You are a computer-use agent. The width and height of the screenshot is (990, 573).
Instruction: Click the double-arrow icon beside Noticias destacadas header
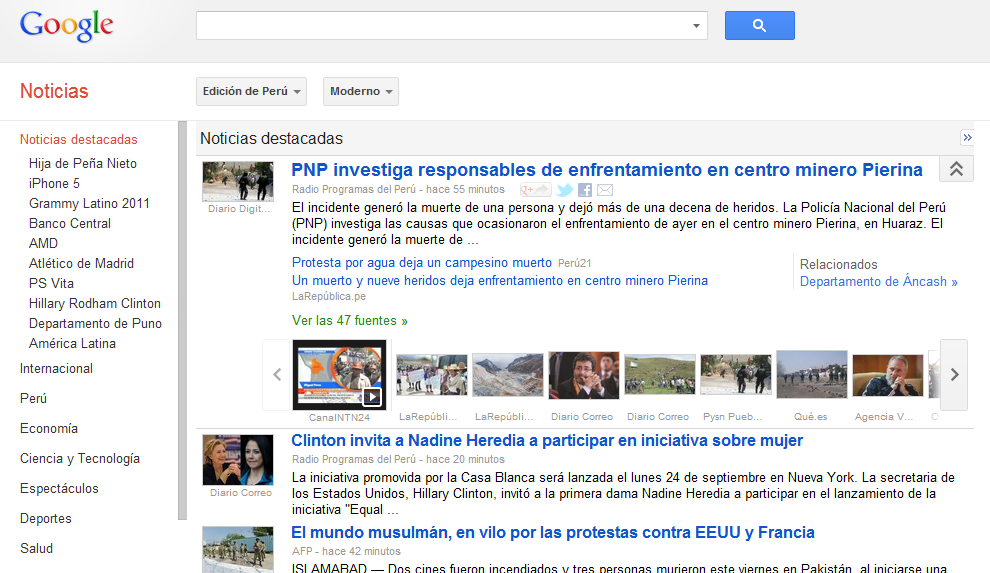point(967,138)
